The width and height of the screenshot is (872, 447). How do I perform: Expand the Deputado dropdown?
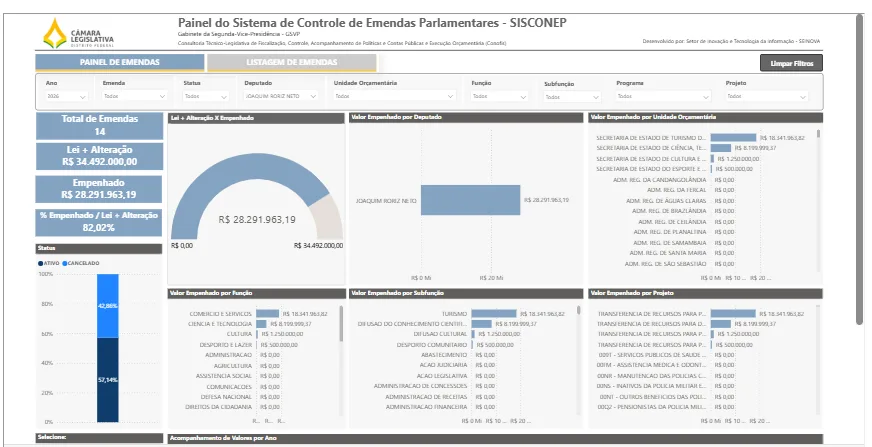click(281, 96)
